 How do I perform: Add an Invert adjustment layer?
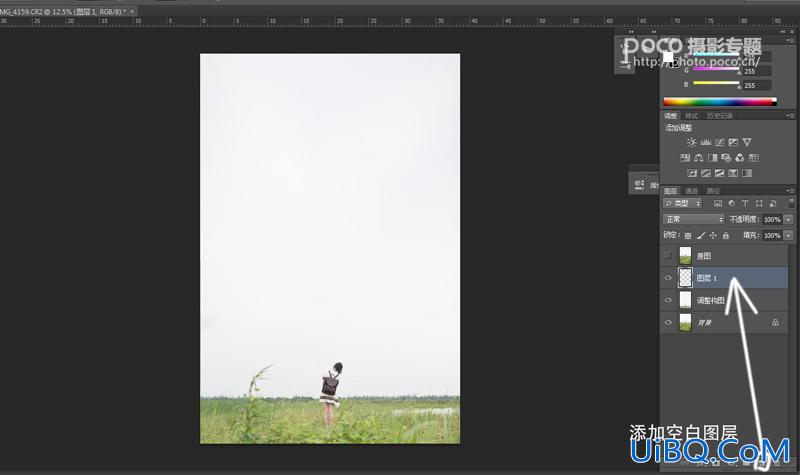tap(692, 173)
